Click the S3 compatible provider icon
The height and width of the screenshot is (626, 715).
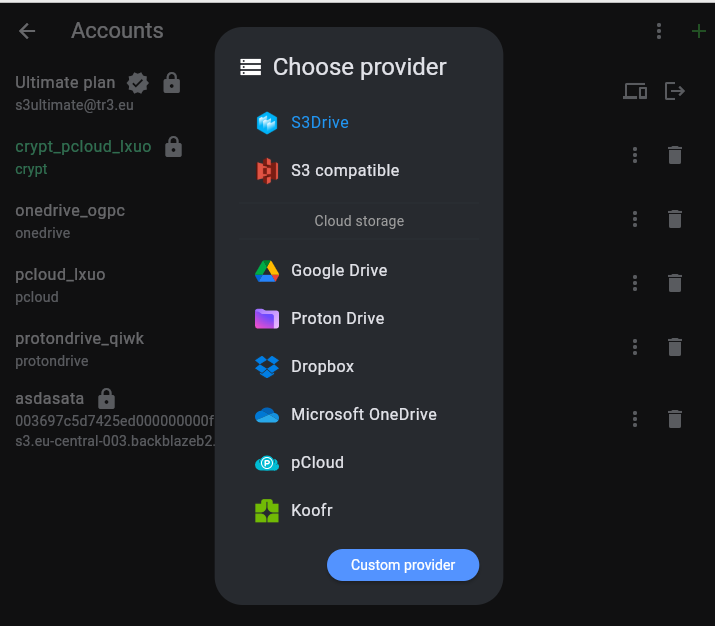[267, 171]
